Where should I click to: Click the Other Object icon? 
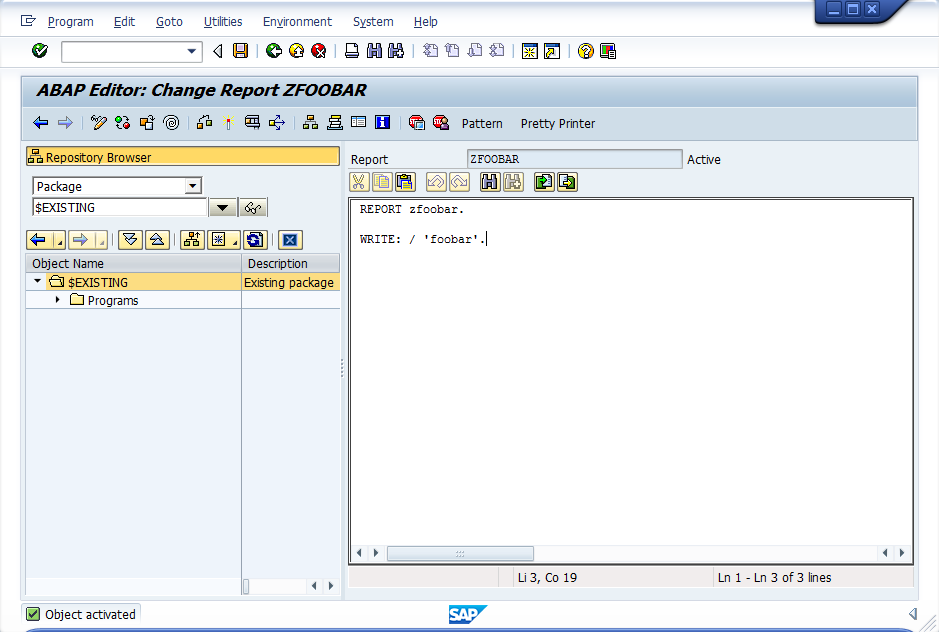point(147,123)
